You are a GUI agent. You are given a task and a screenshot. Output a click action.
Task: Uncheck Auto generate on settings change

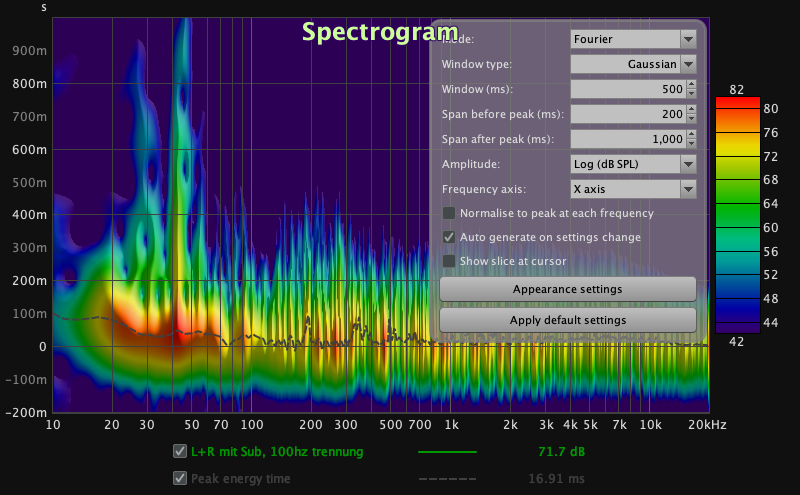click(x=449, y=237)
